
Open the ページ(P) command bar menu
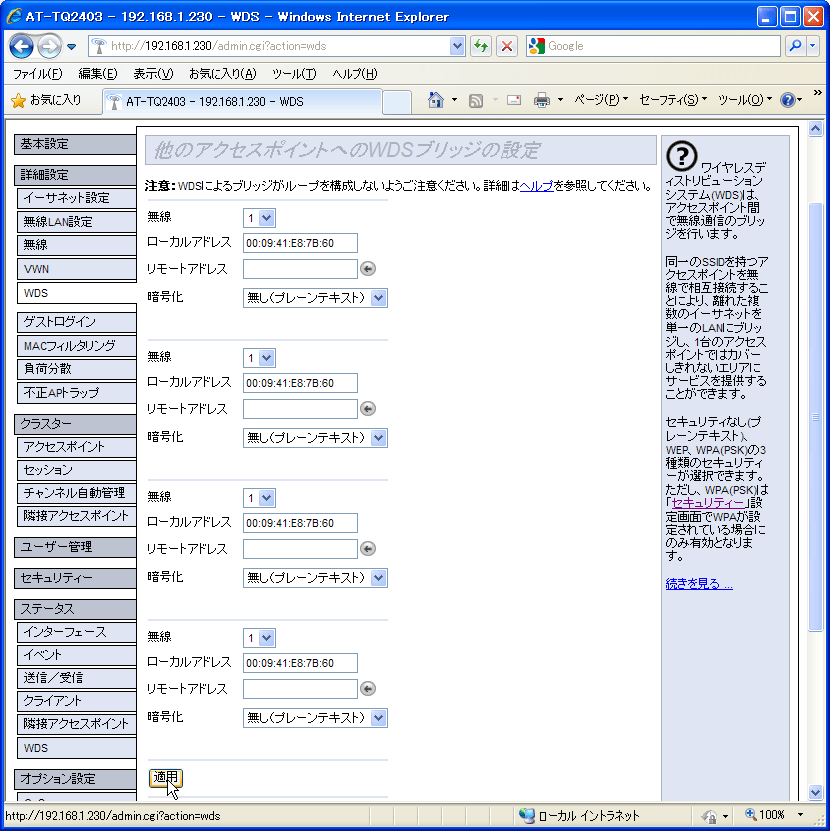601,100
